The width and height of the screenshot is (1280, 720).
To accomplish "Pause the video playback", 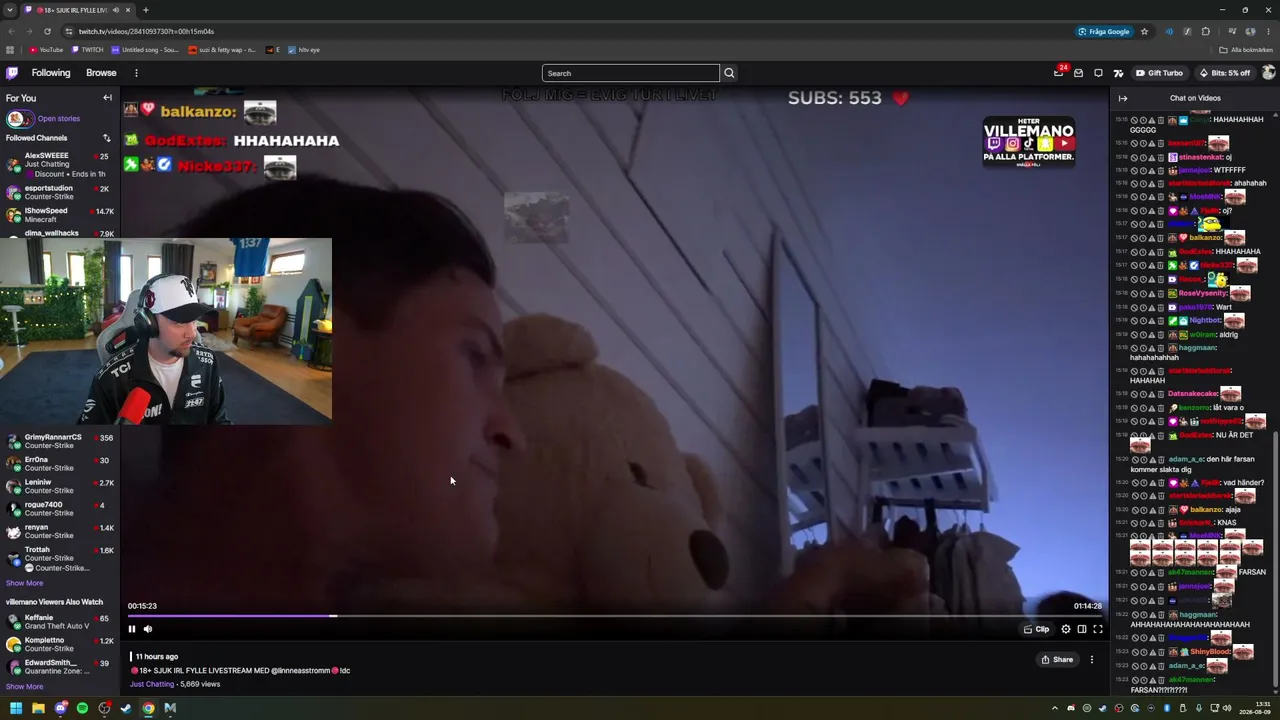I will [131, 629].
